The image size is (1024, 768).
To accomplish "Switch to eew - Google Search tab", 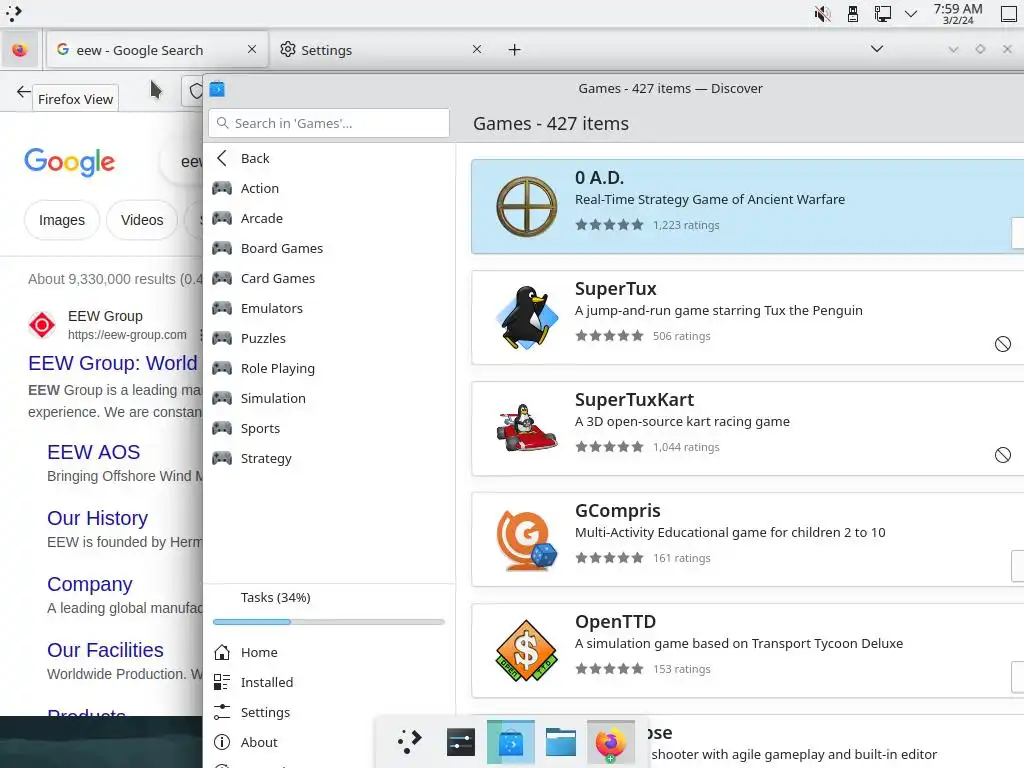I will coord(157,50).
